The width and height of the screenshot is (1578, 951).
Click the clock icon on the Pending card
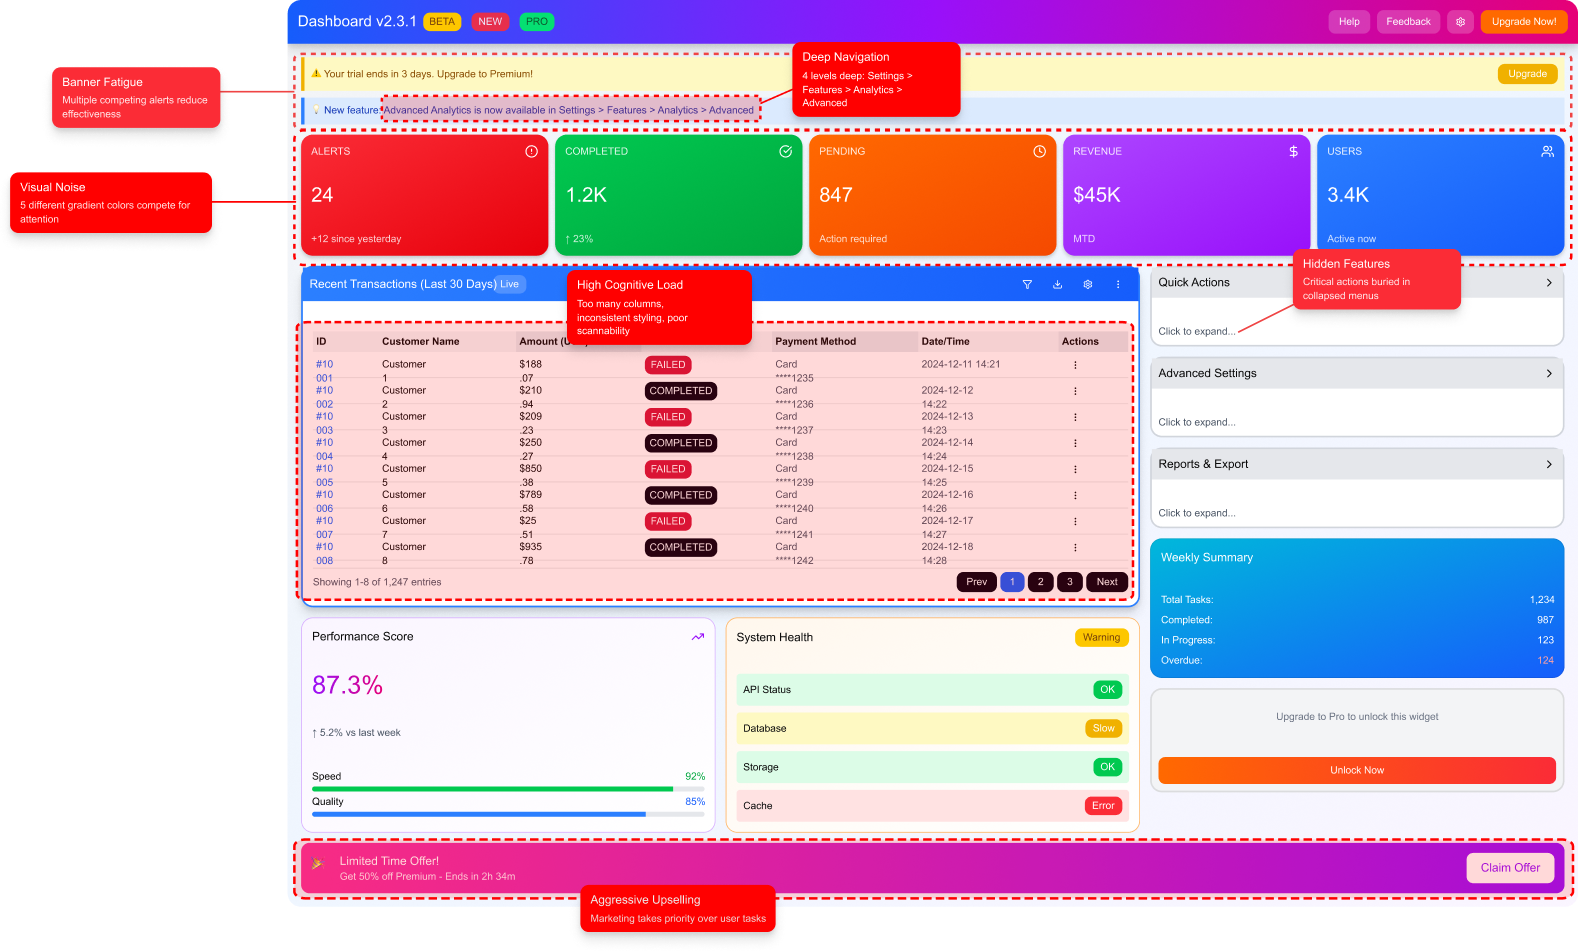click(x=1039, y=152)
